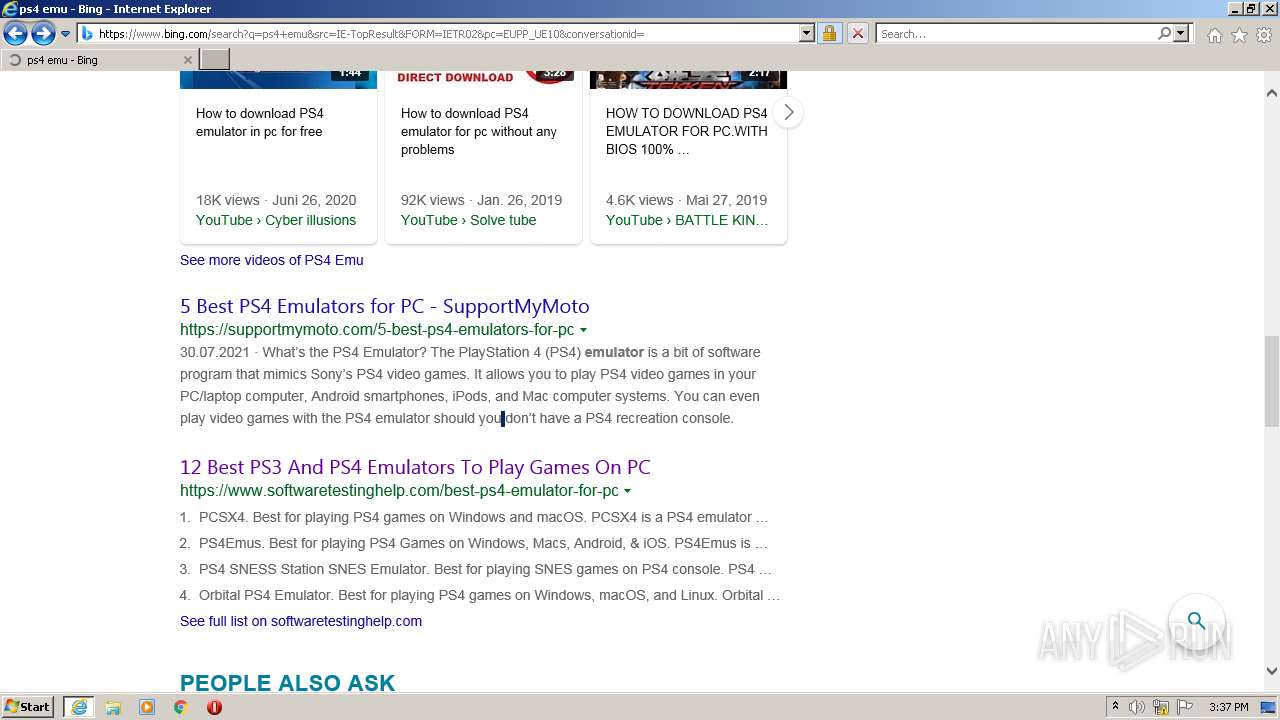This screenshot has width=1280, height=720.
Task: Click the volume speaker tray icon
Action: (x=1138, y=707)
